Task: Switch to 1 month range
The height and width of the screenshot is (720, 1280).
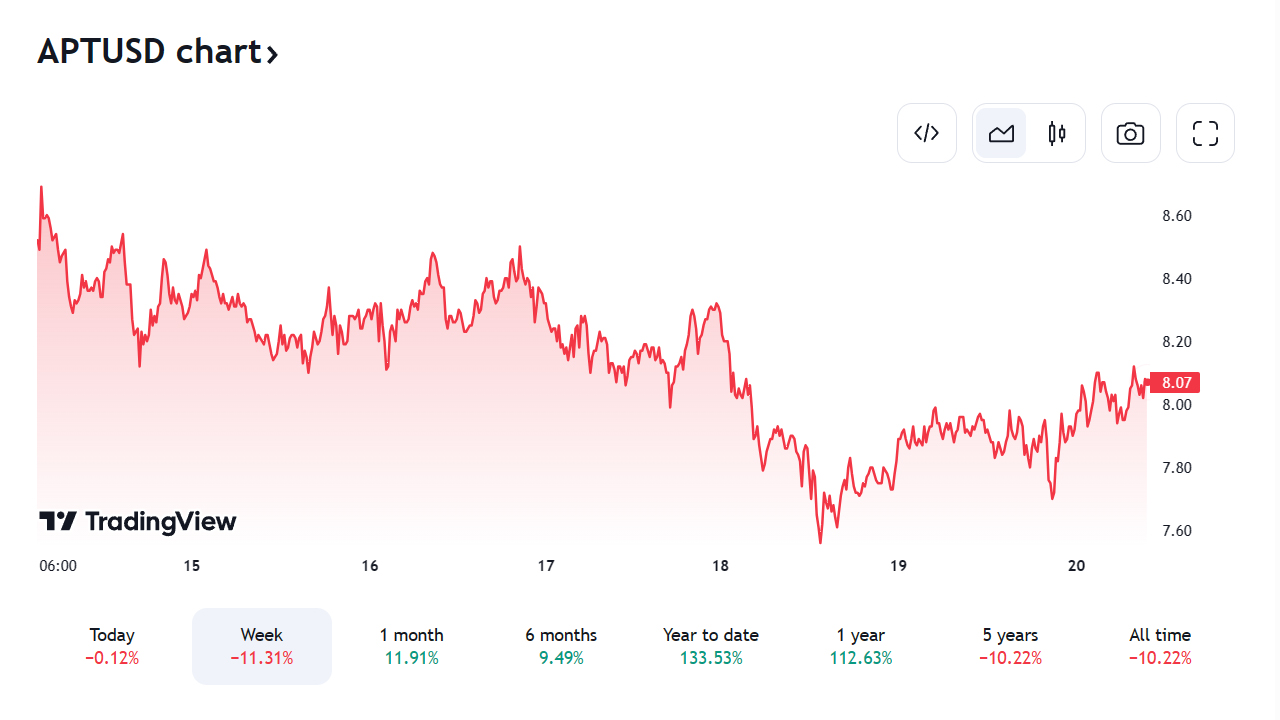Action: (x=411, y=646)
